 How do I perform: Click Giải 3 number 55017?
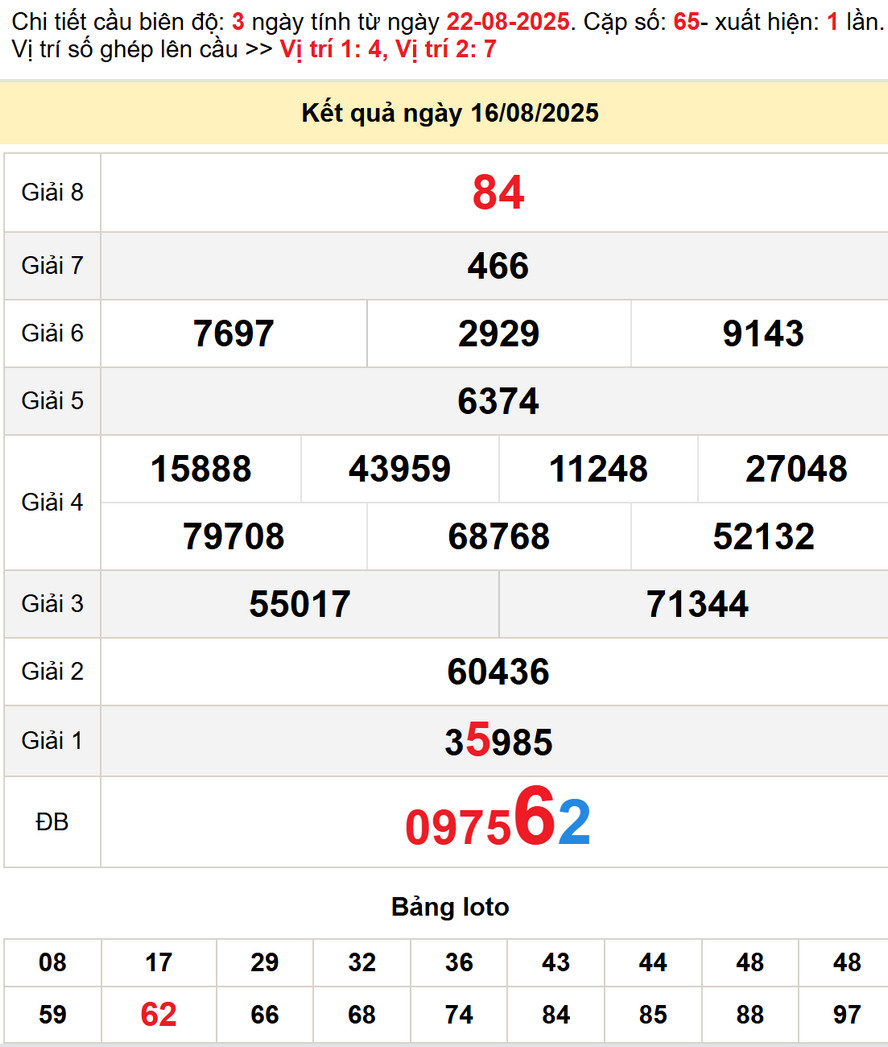click(x=300, y=604)
